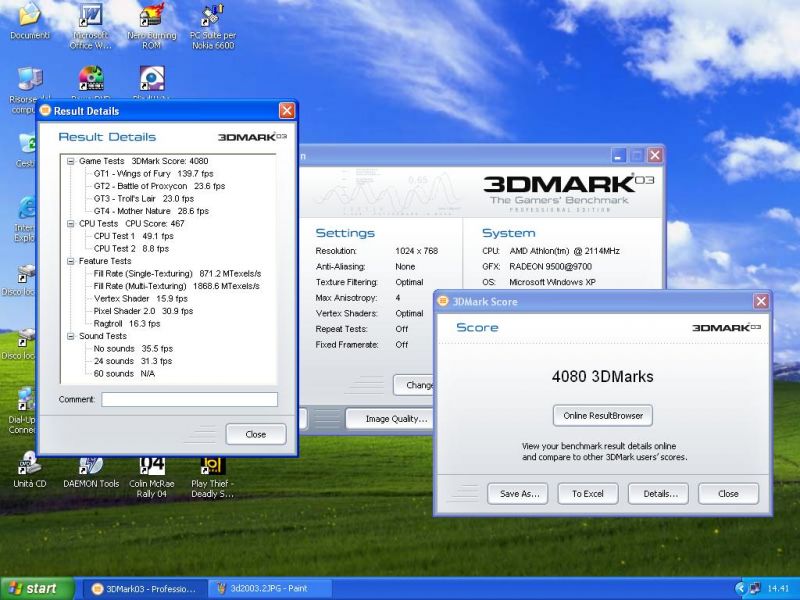Launch DAEMON Tools desktop shortcut
Viewport: 800px width, 600px height.
coord(91,472)
